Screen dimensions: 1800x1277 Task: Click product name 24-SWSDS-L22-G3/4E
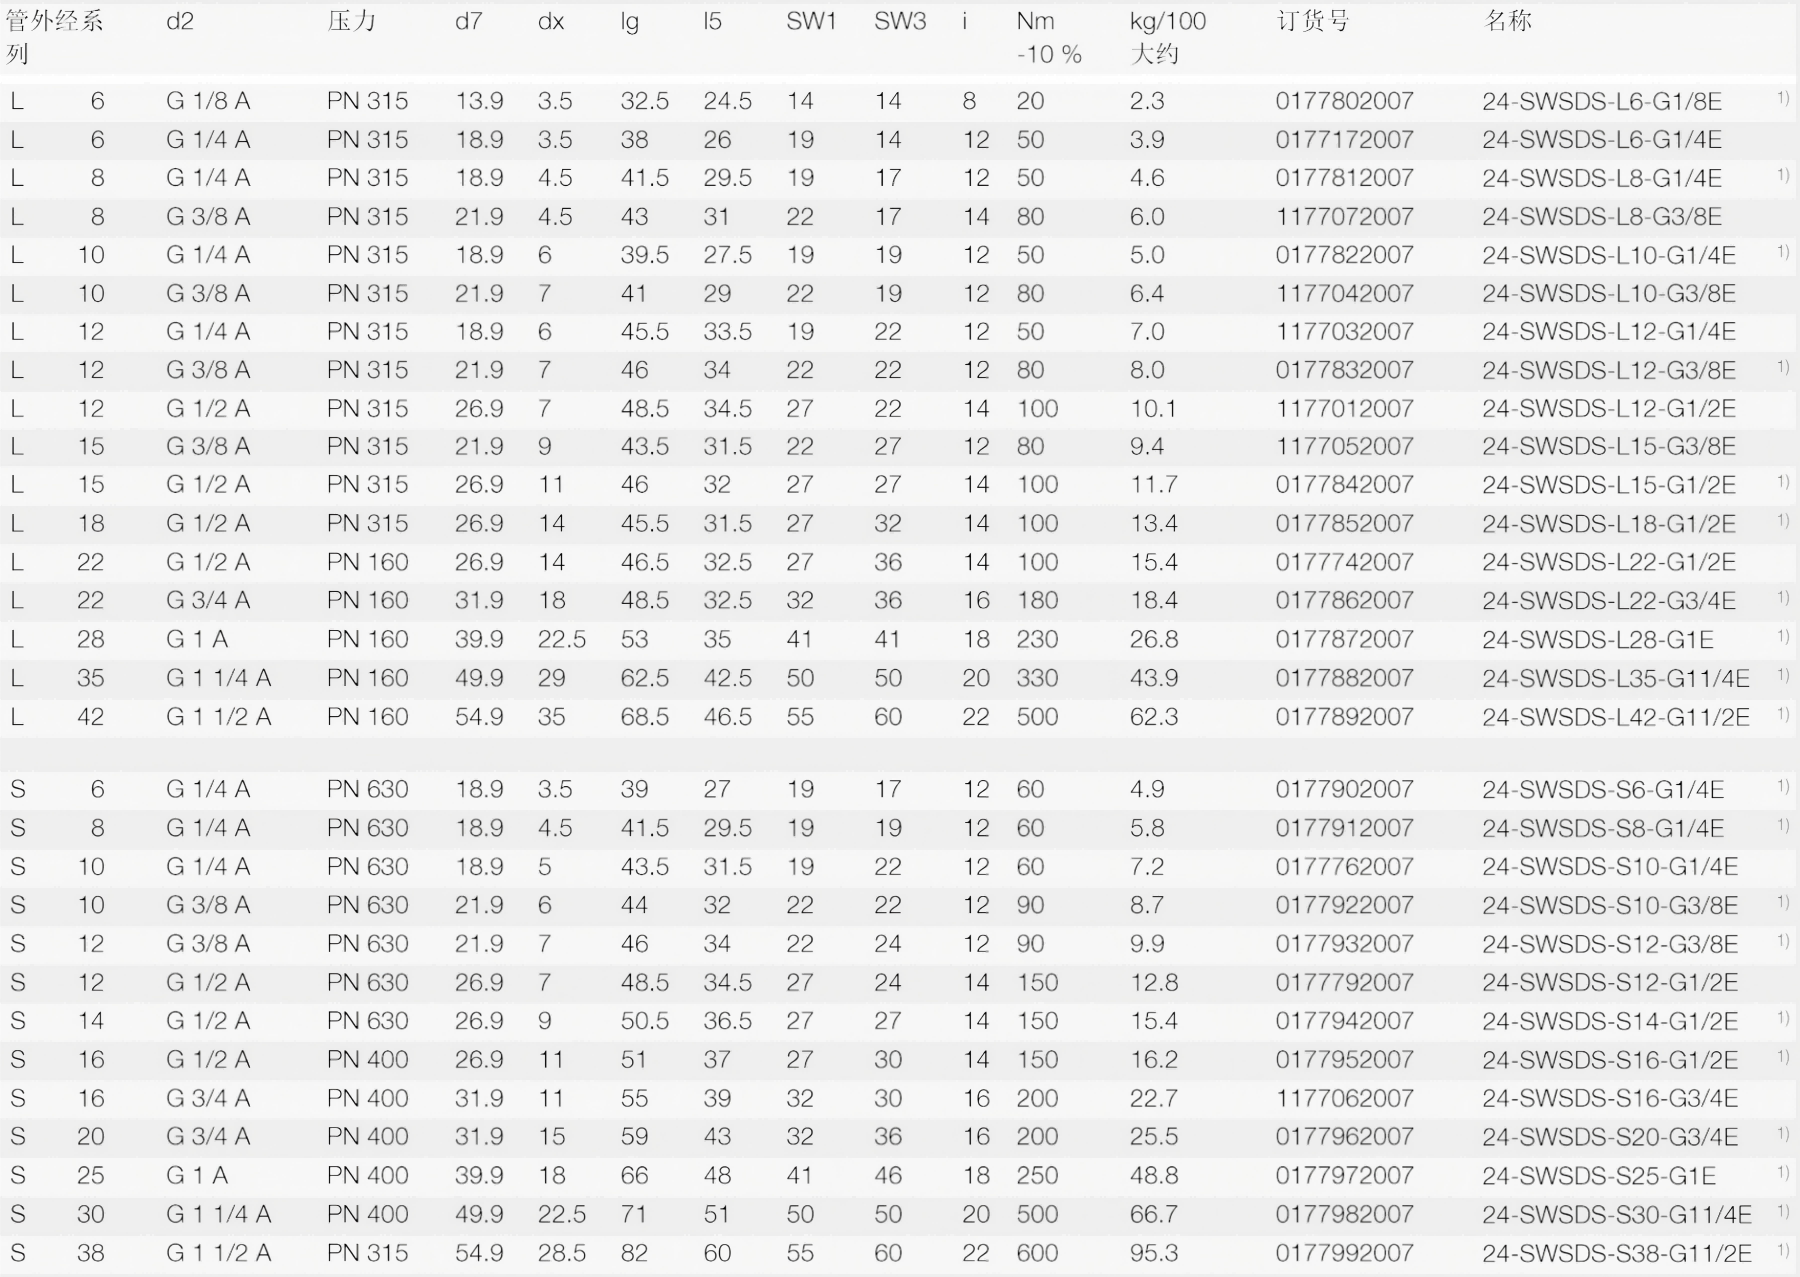pos(1608,601)
